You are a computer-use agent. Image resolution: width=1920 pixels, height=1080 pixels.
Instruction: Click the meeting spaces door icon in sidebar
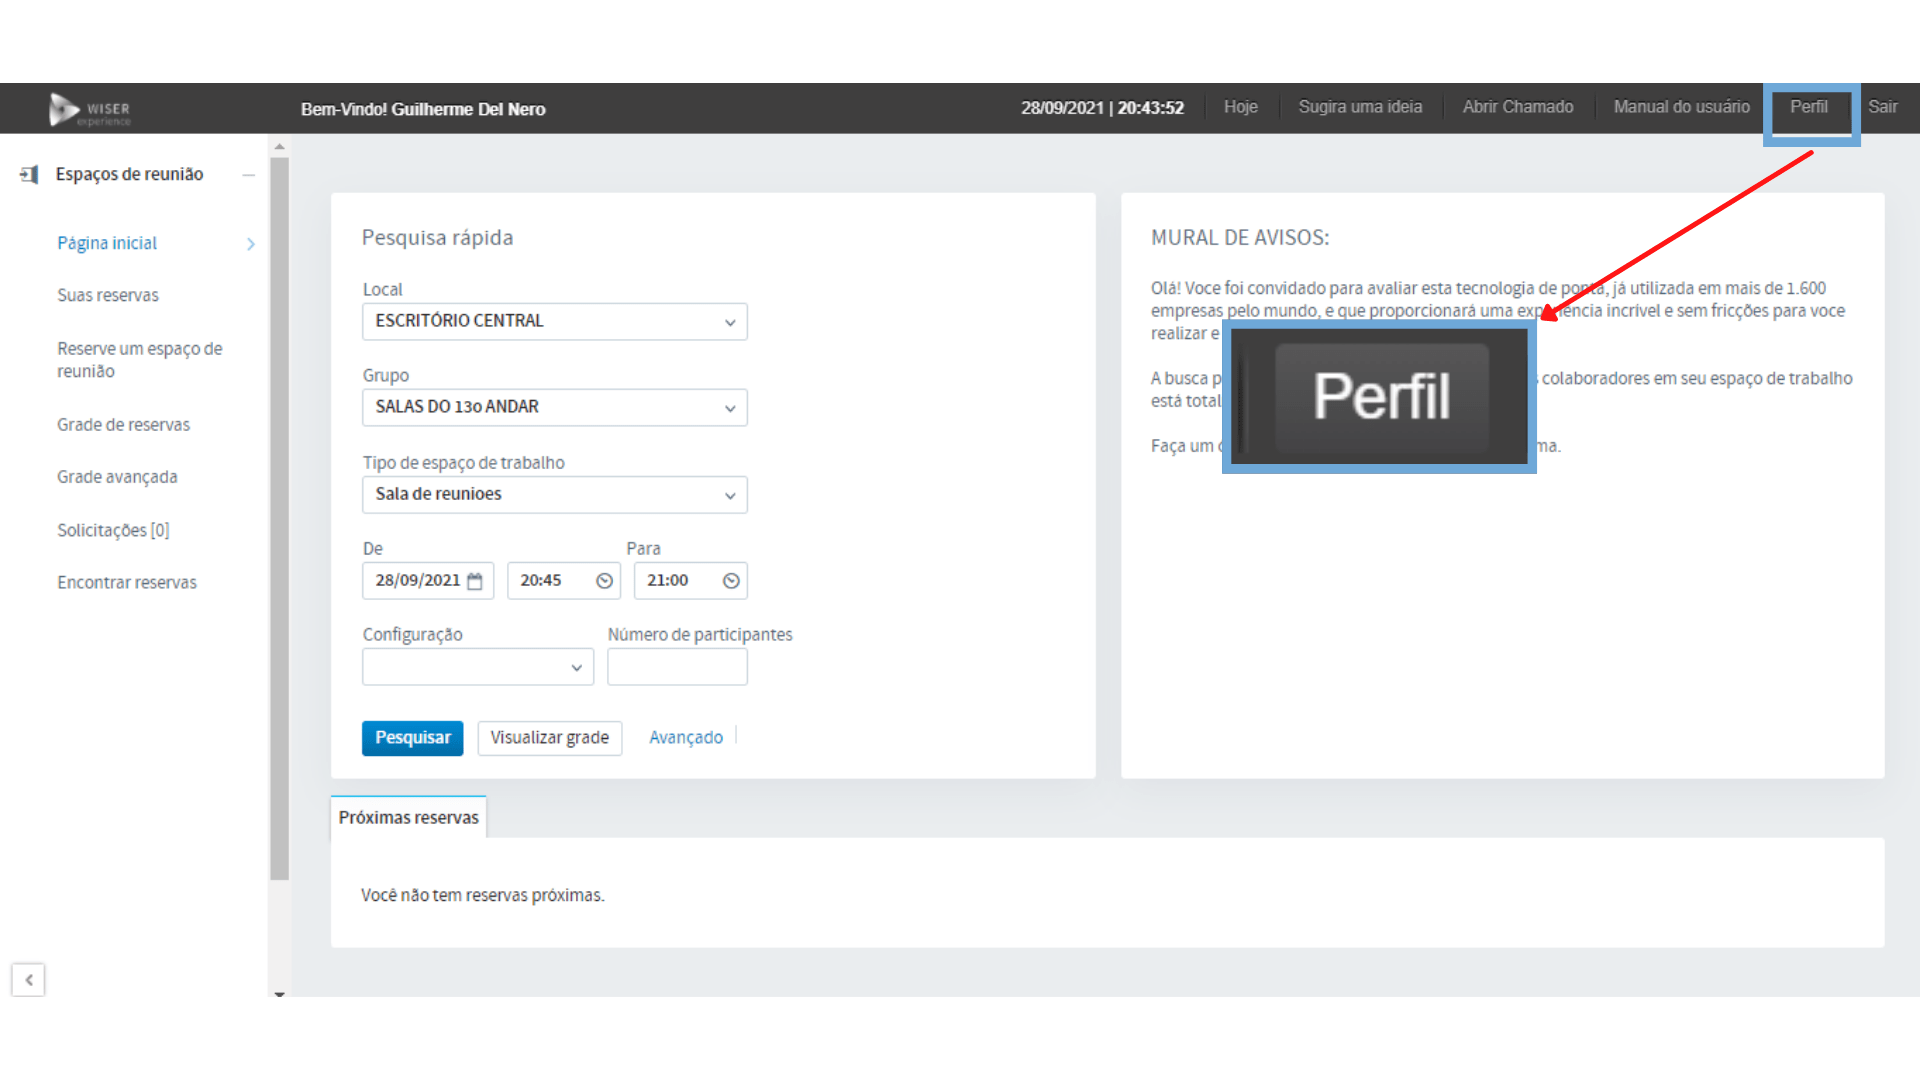(x=29, y=175)
